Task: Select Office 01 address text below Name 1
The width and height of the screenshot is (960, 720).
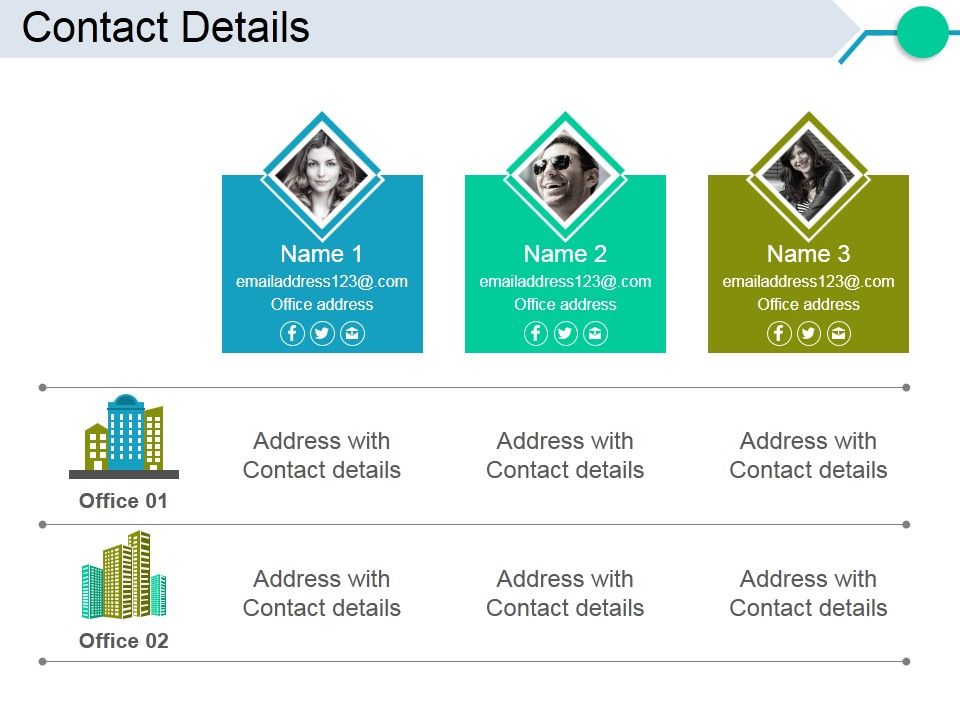Action: pyautogui.click(x=322, y=456)
